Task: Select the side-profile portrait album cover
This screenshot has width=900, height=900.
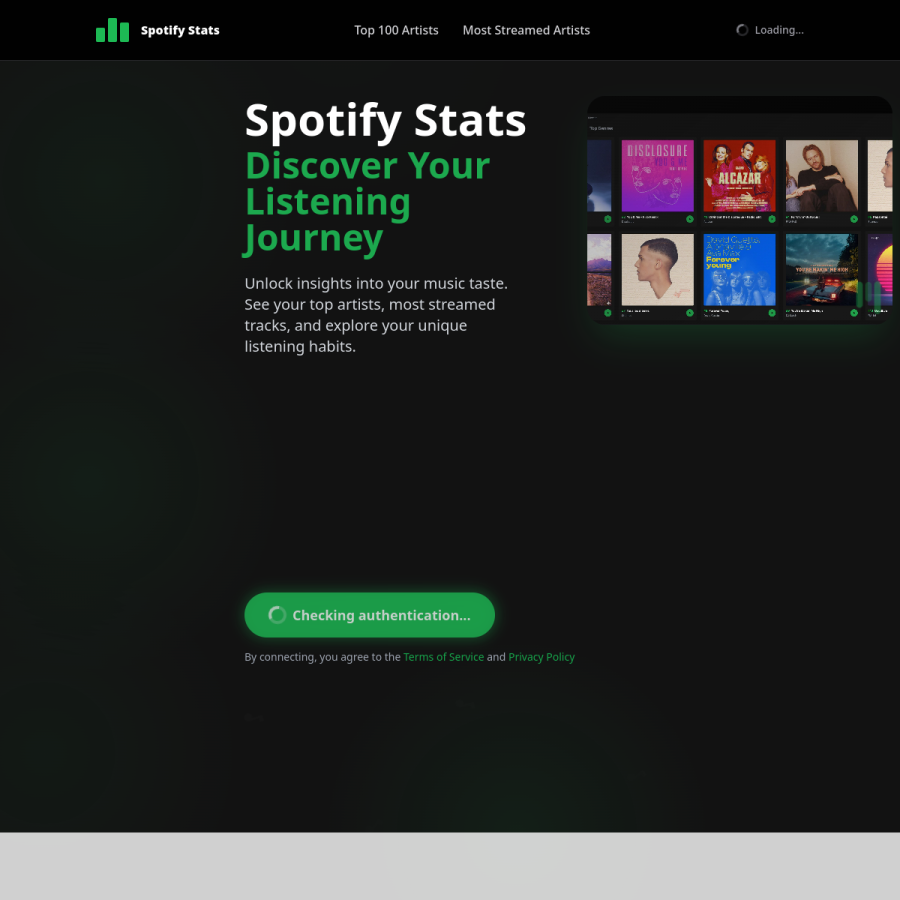Action: point(657,269)
